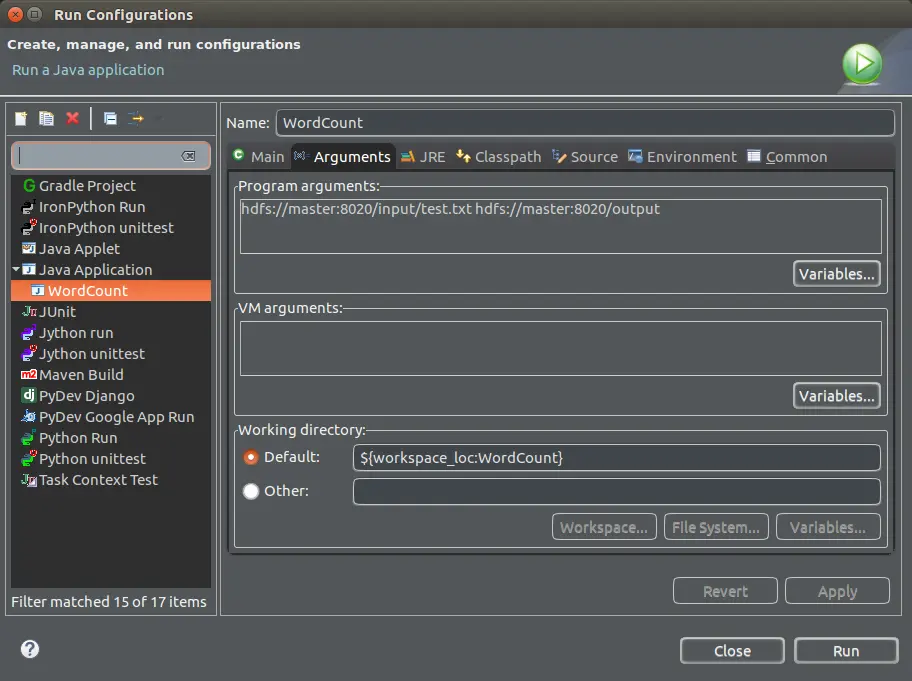
Task: Open the Source tab
Action: (x=585, y=156)
